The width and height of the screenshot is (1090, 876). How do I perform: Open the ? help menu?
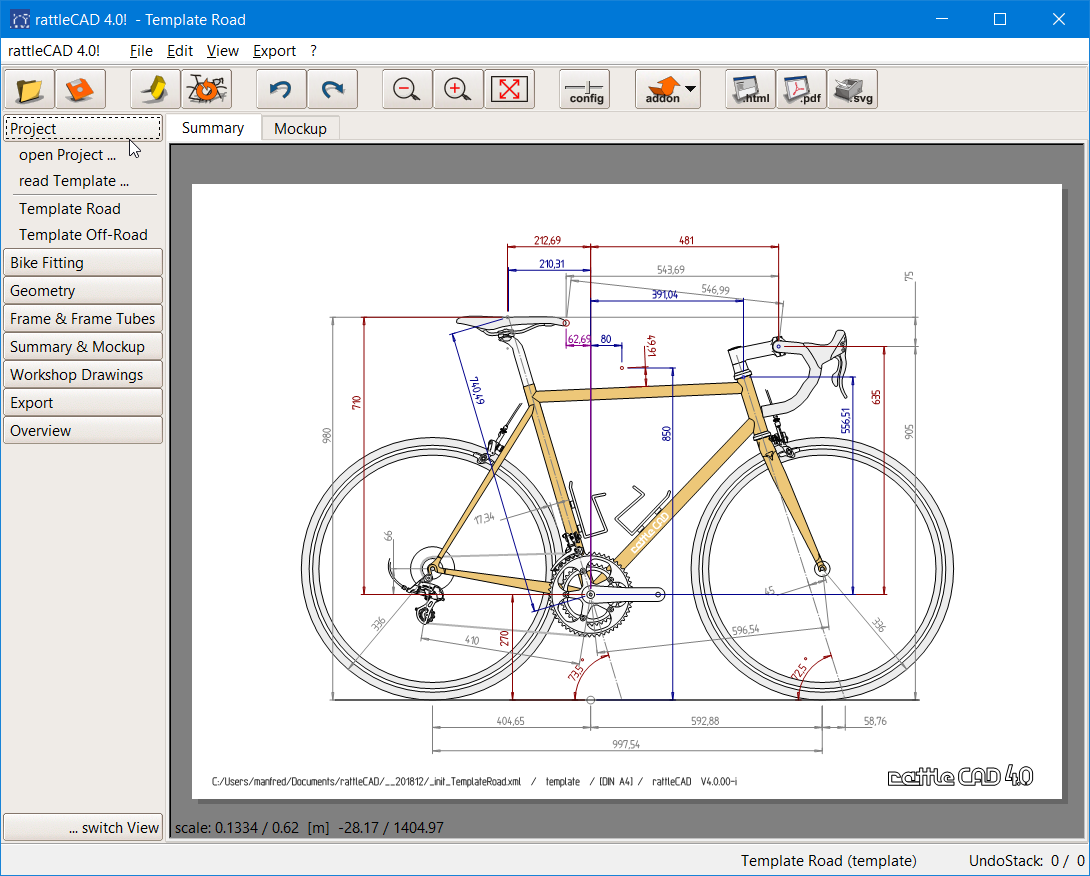(x=314, y=51)
